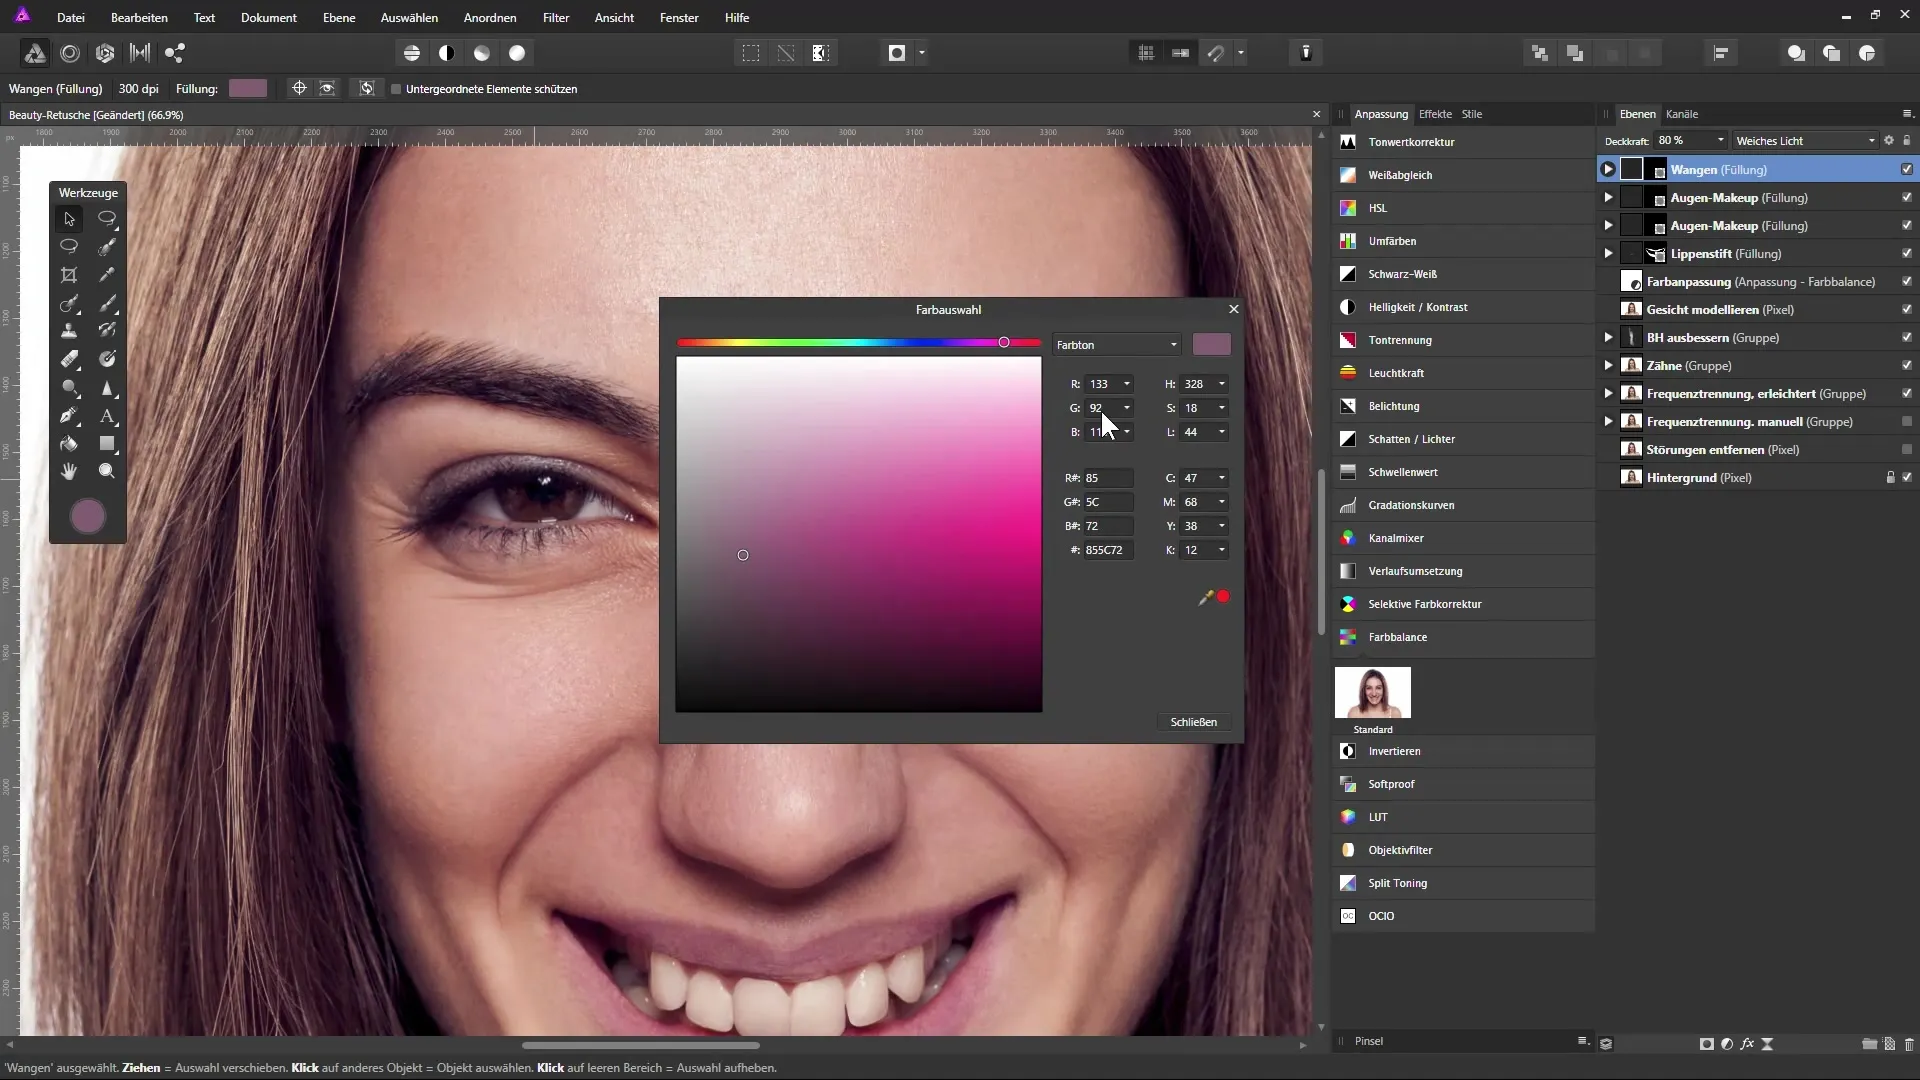The width and height of the screenshot is (1920, 1080).
Task: Enable visibility of Frequenztrennung, manuell group
Action: pyautogui.click(x=1907, y=422)
